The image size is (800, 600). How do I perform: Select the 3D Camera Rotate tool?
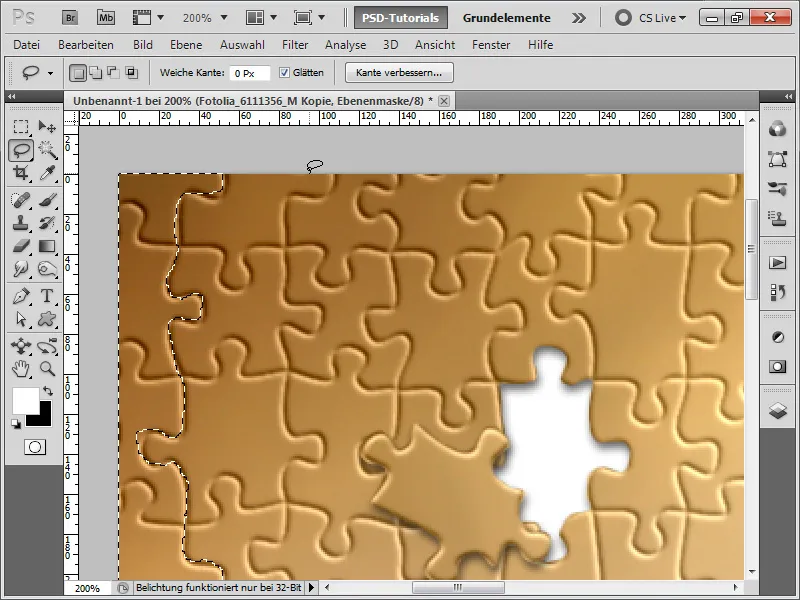[x=47, y=346]
